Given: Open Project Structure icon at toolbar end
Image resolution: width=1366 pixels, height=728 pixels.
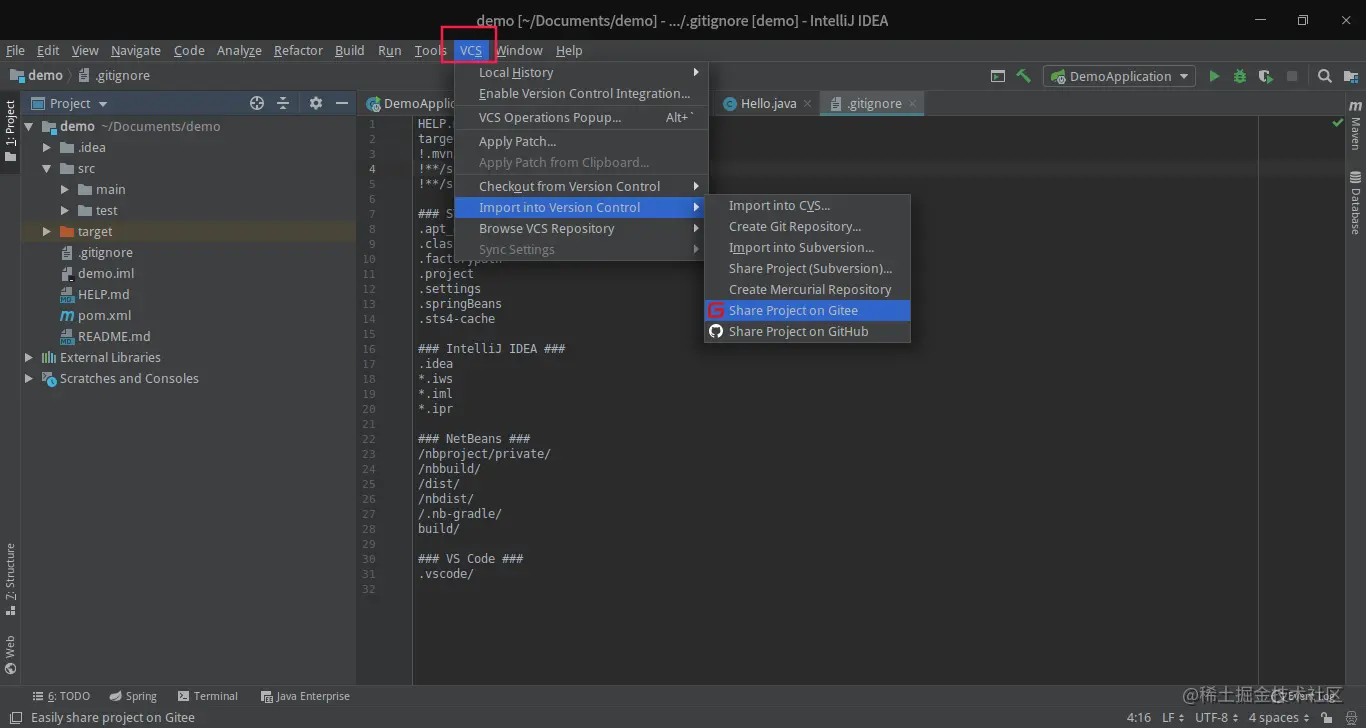Looking at the screenshot, I should coord(1349,76).
